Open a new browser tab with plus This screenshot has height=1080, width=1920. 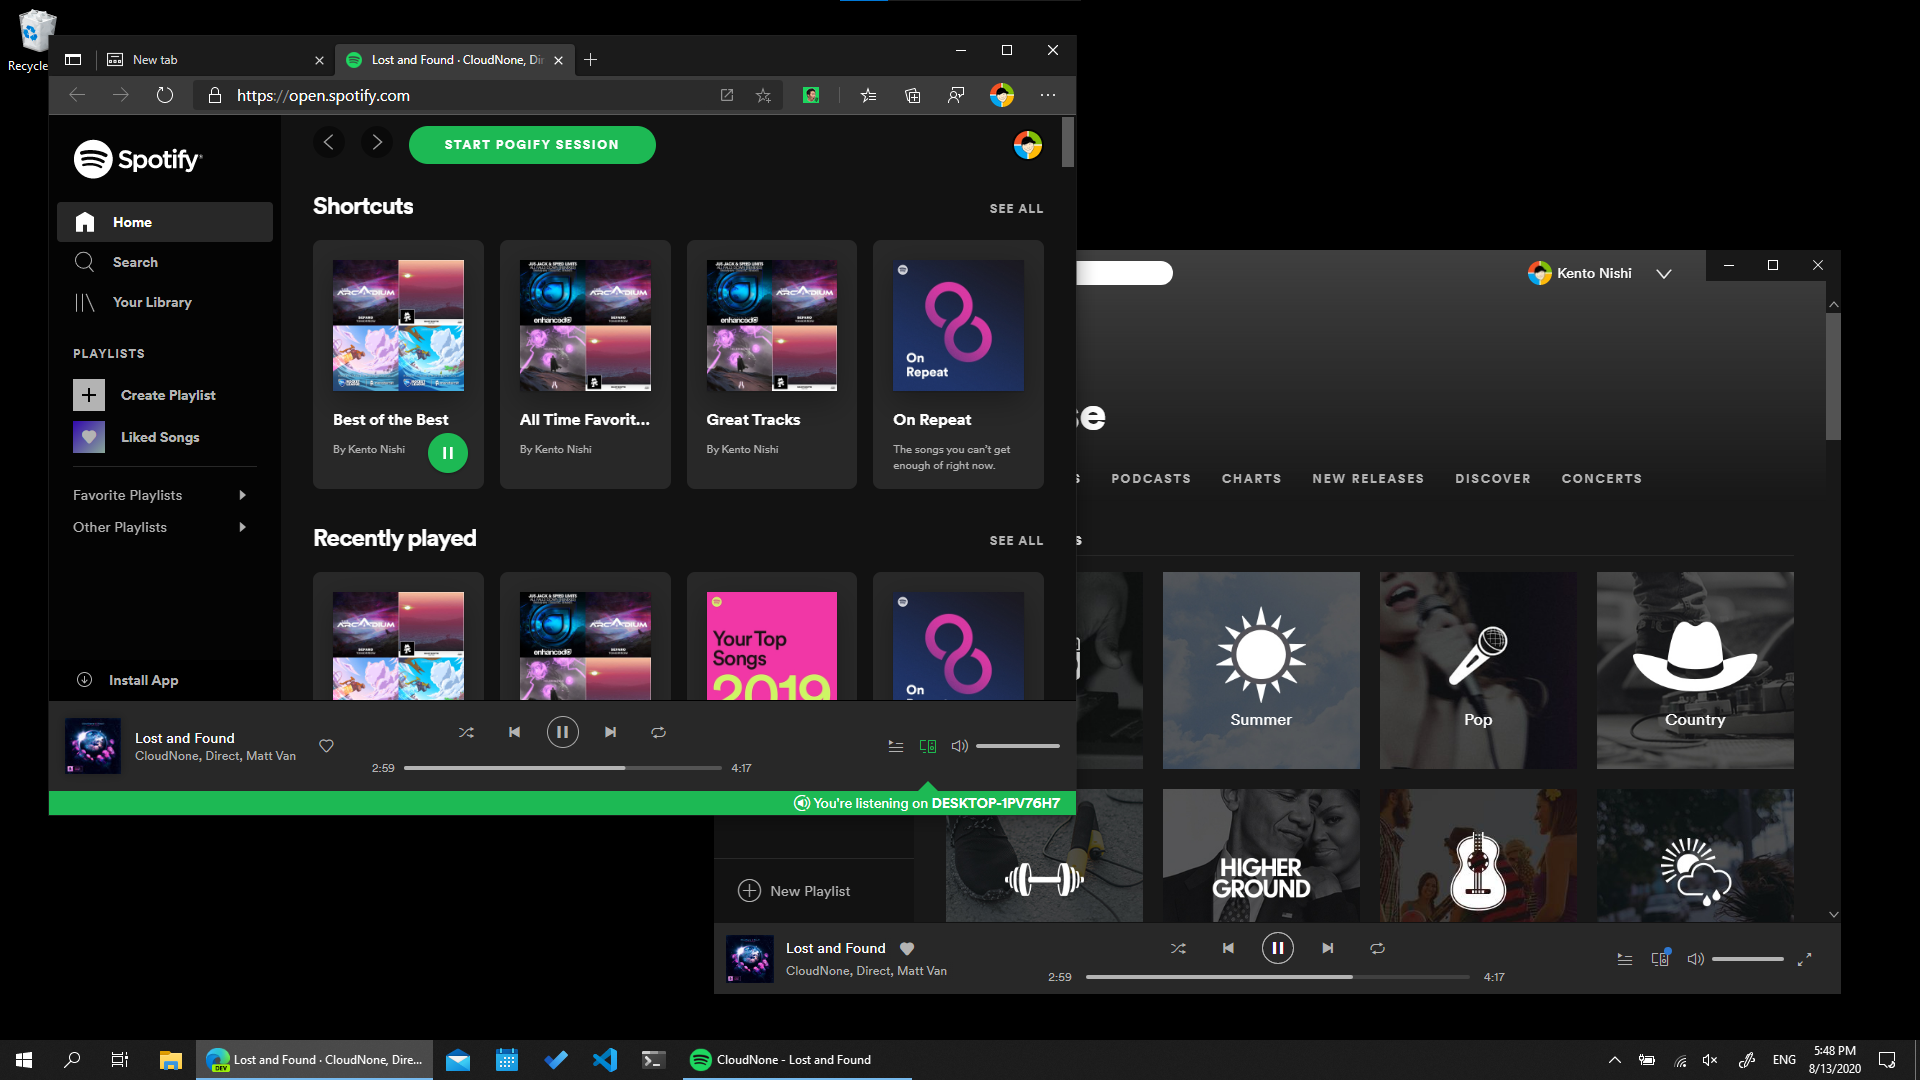click(590, 60)
